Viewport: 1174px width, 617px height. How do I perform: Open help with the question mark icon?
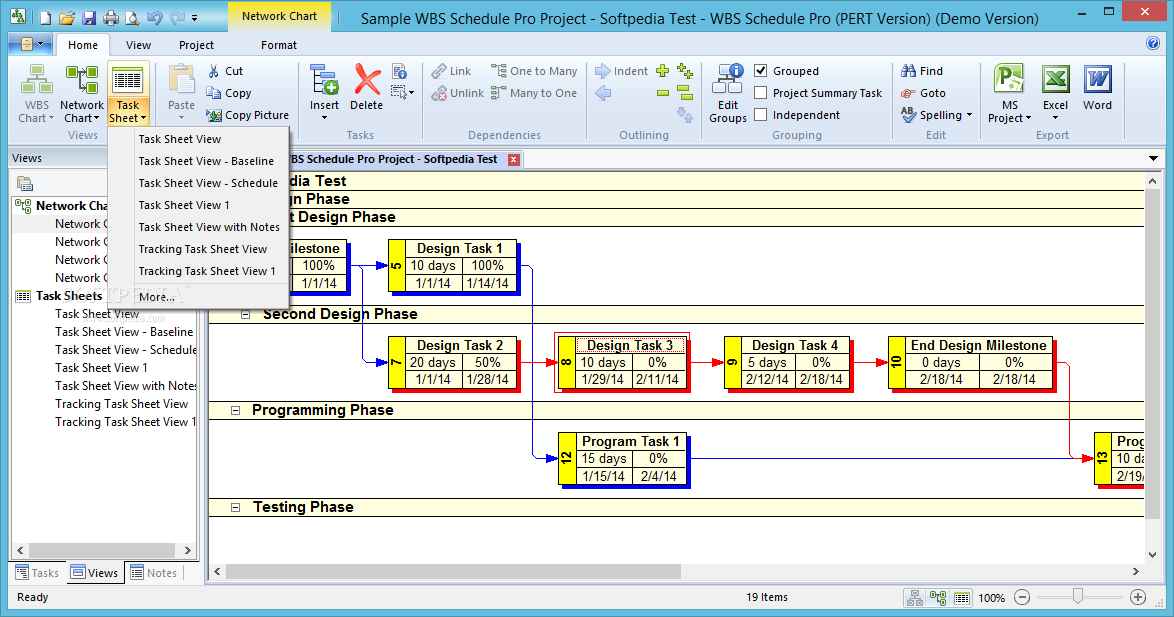click(1153, 43)
